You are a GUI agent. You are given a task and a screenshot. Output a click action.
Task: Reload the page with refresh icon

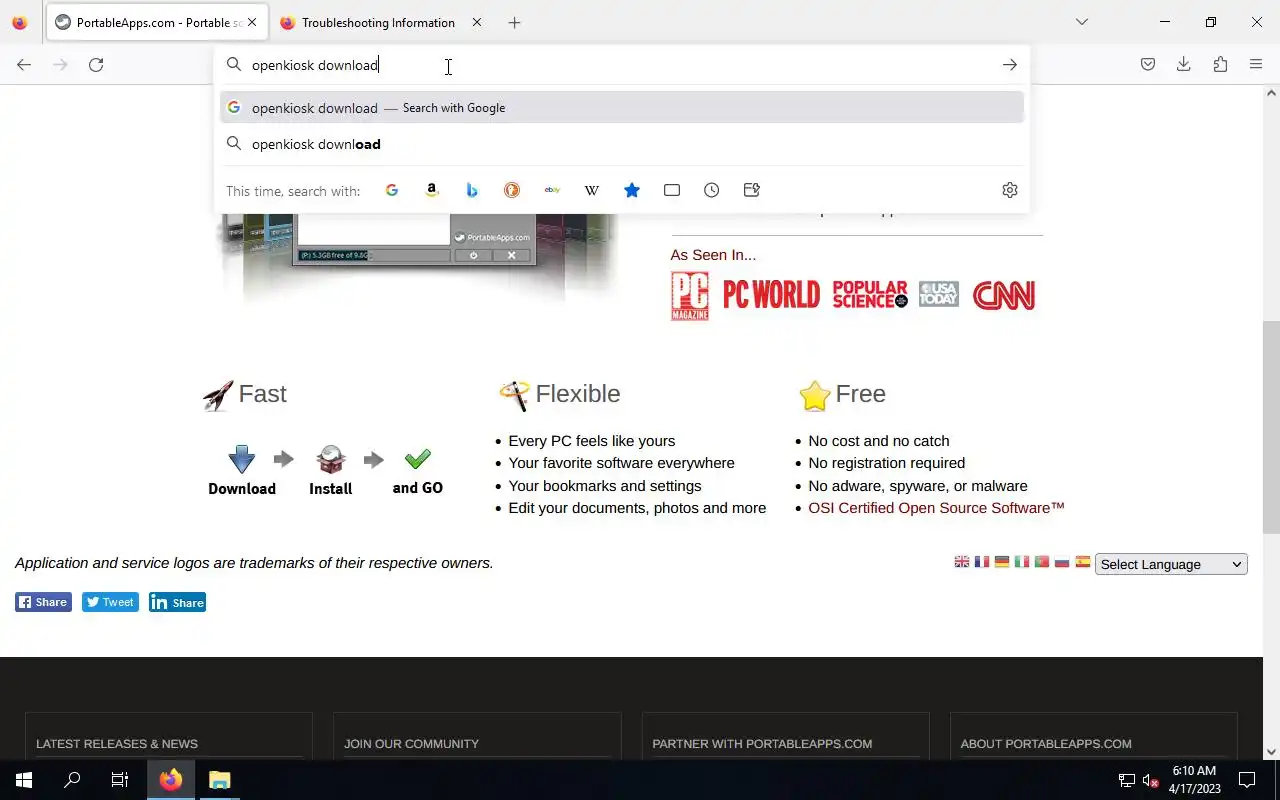[x=96, y=65]
